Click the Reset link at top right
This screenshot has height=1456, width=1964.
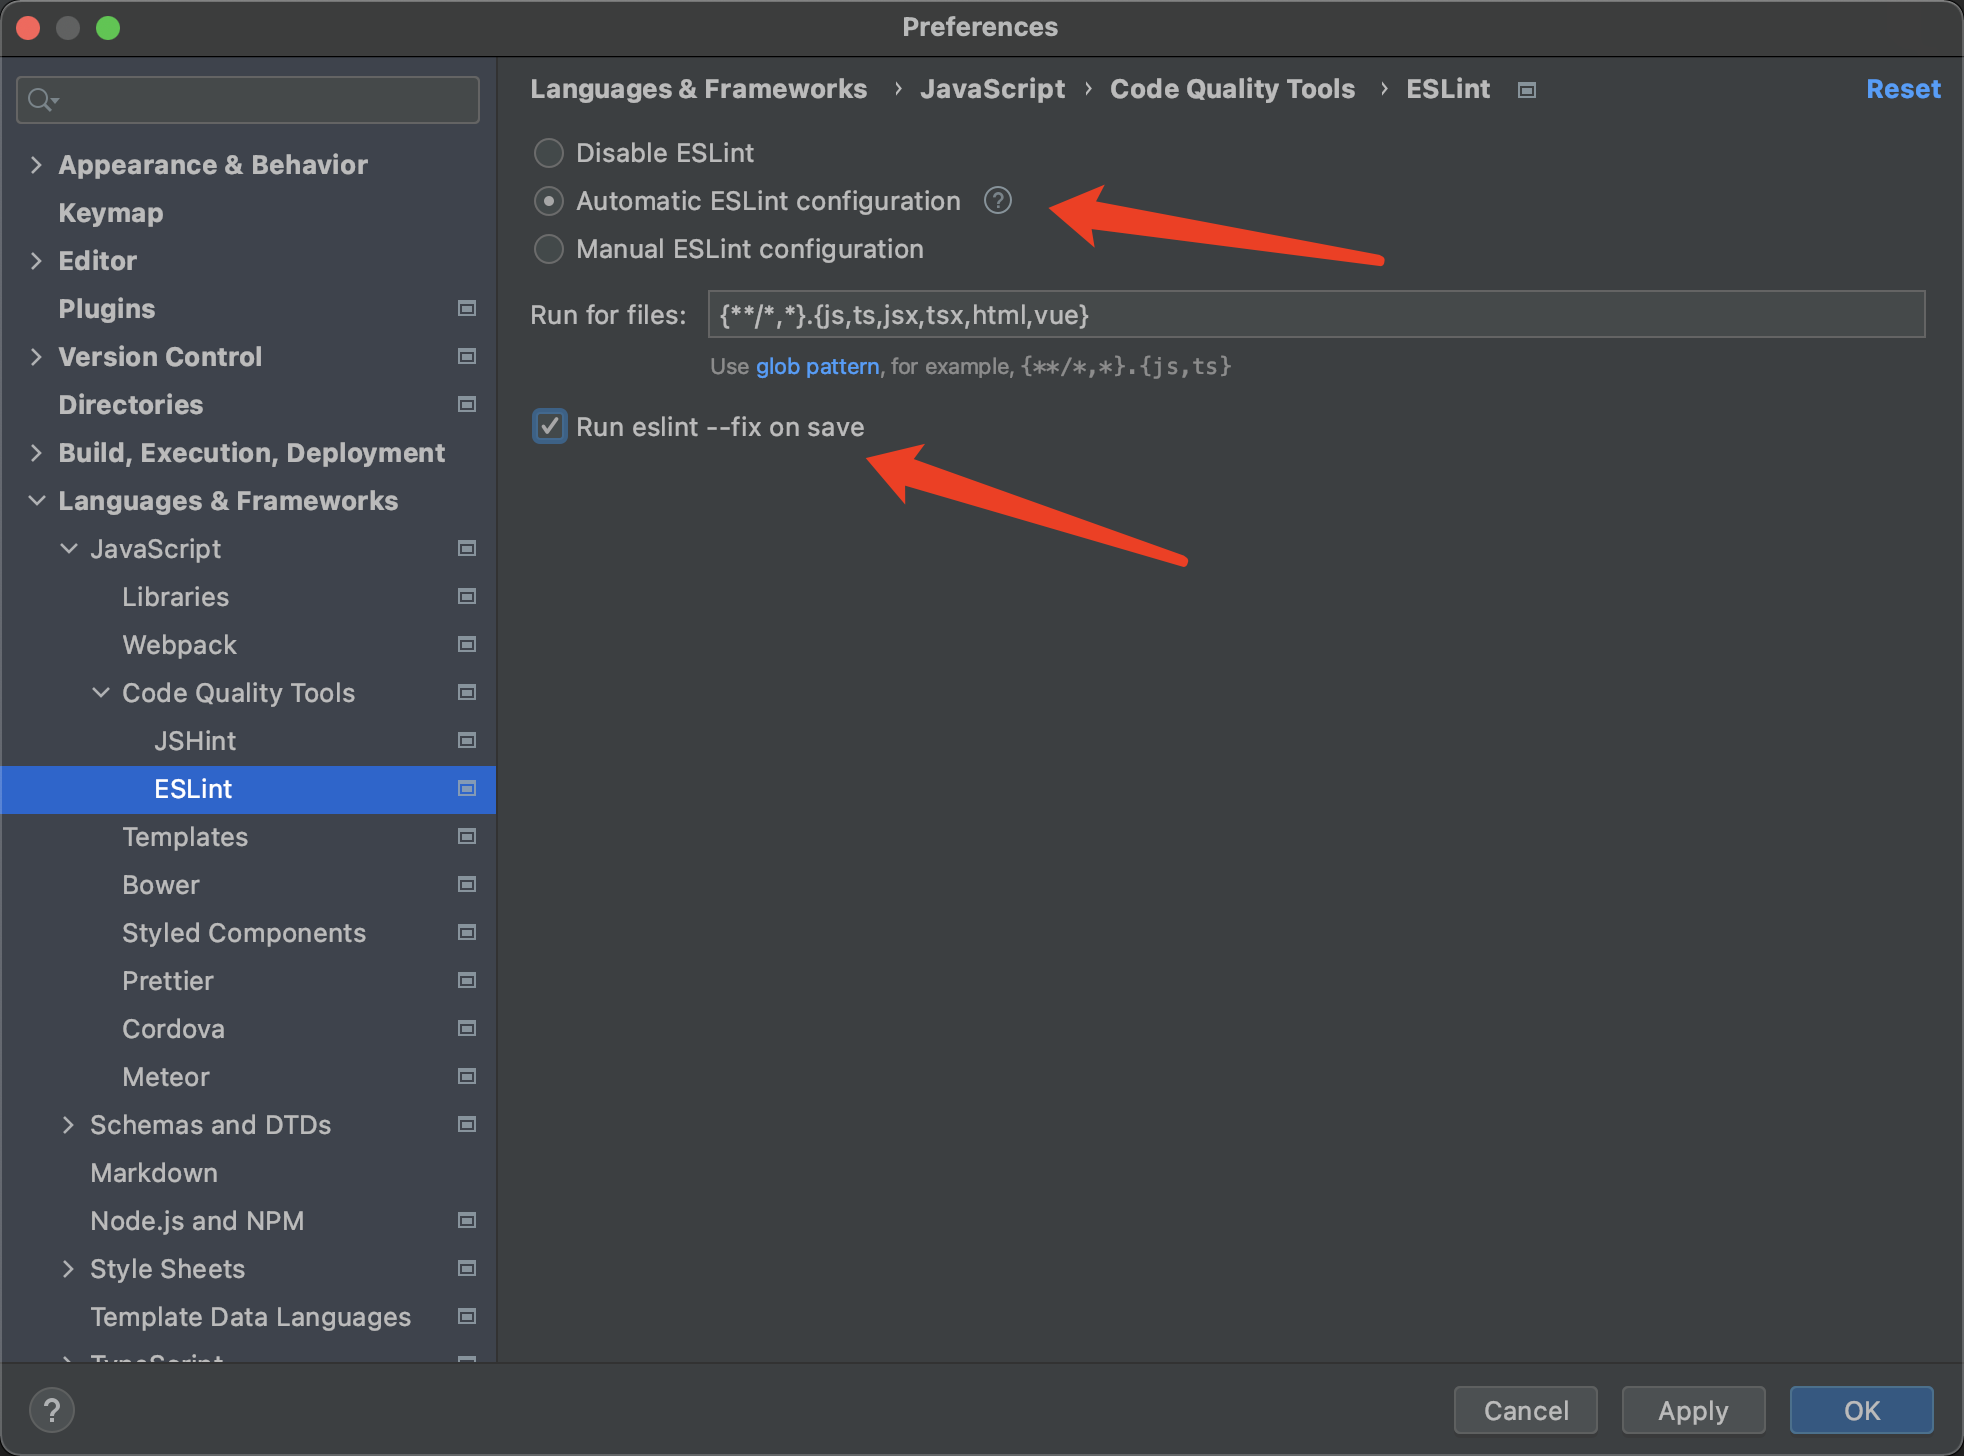pyautogui.click(x=1902, y=89)
